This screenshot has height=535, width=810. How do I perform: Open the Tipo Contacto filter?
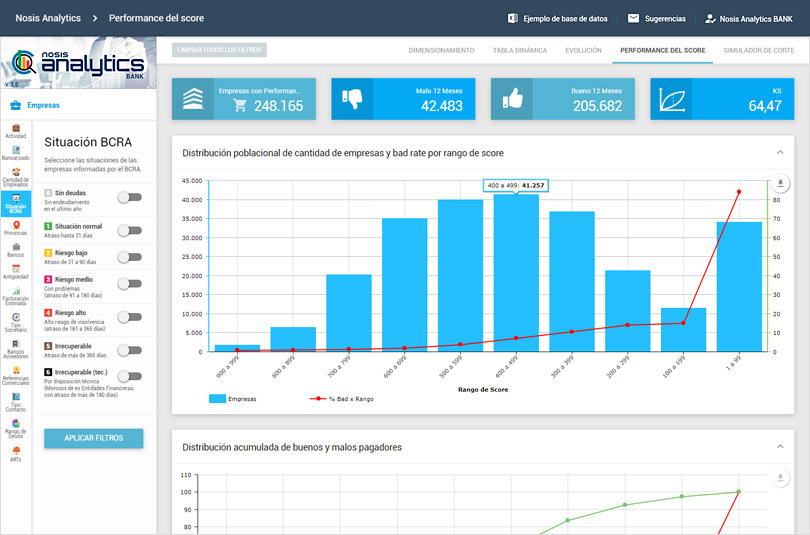pos(15,402)
